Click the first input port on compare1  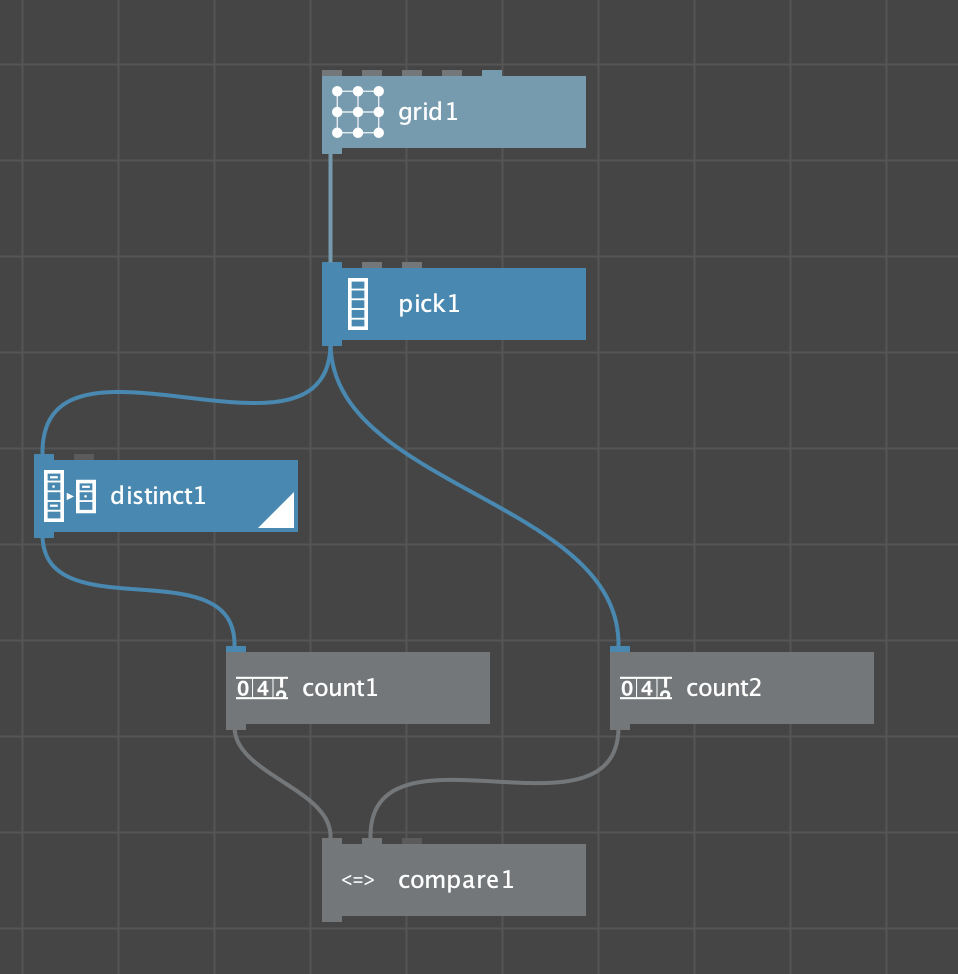[332, 841]
